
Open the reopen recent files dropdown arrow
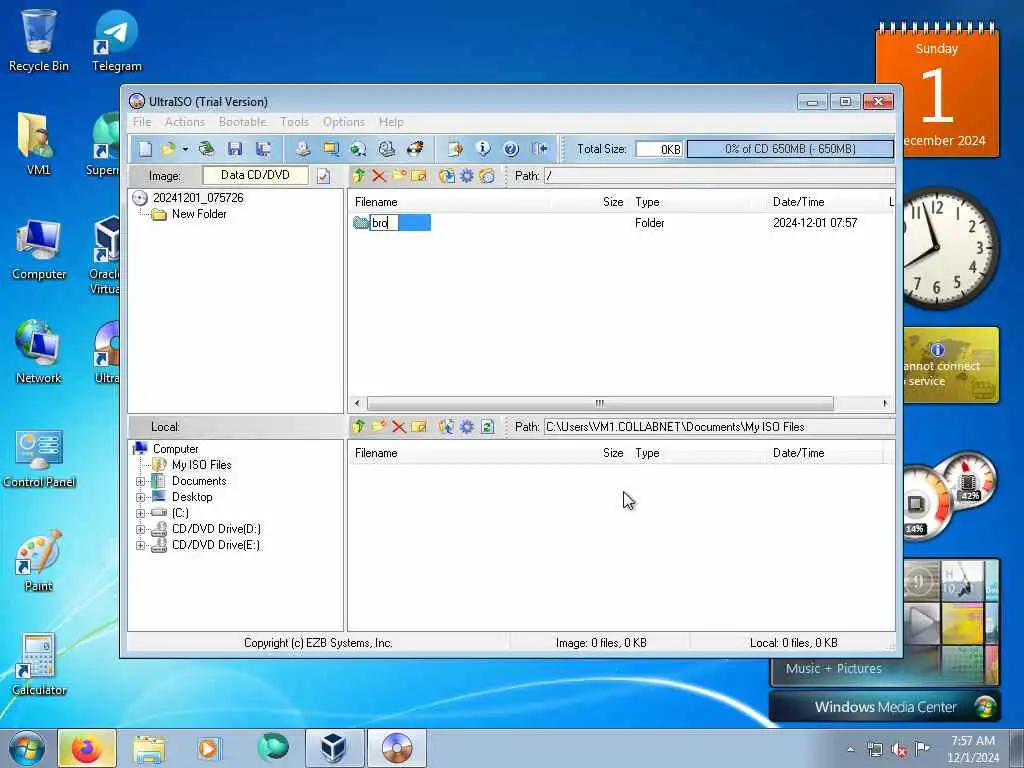tap(185, 150)
